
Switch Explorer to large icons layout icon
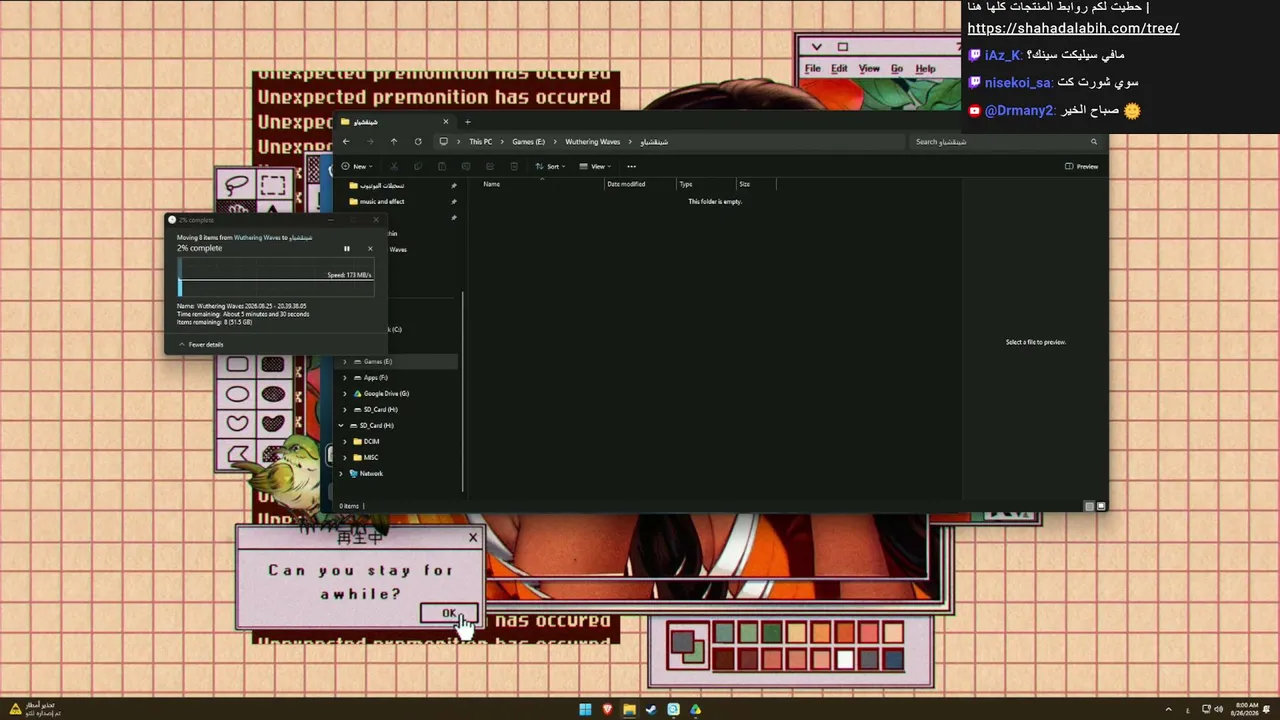(x=1101, y=506)
